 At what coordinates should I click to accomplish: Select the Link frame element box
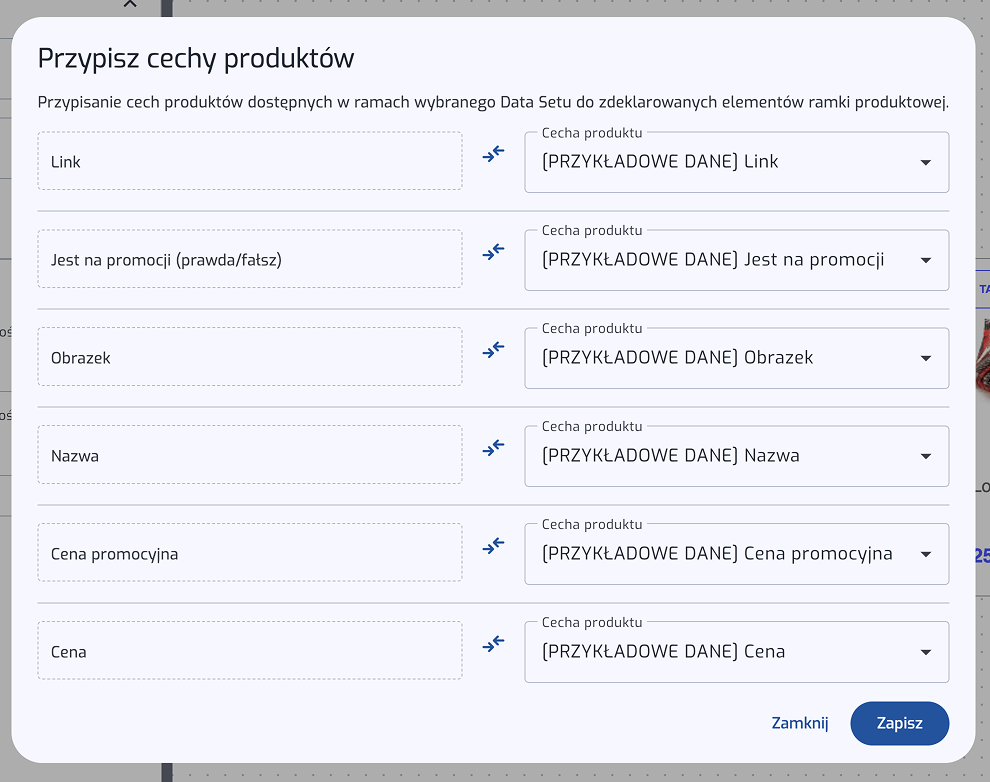pyautogui.click(x=250, y=161)
